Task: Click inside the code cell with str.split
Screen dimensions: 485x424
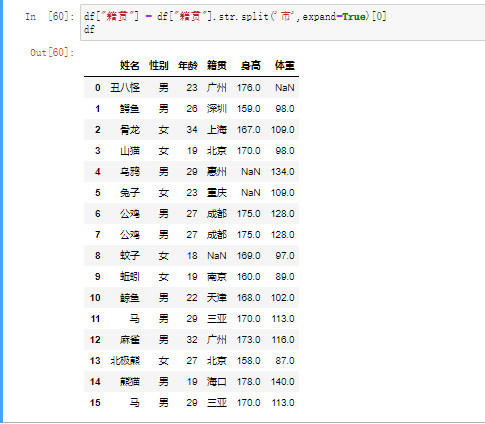Action: 283,23
